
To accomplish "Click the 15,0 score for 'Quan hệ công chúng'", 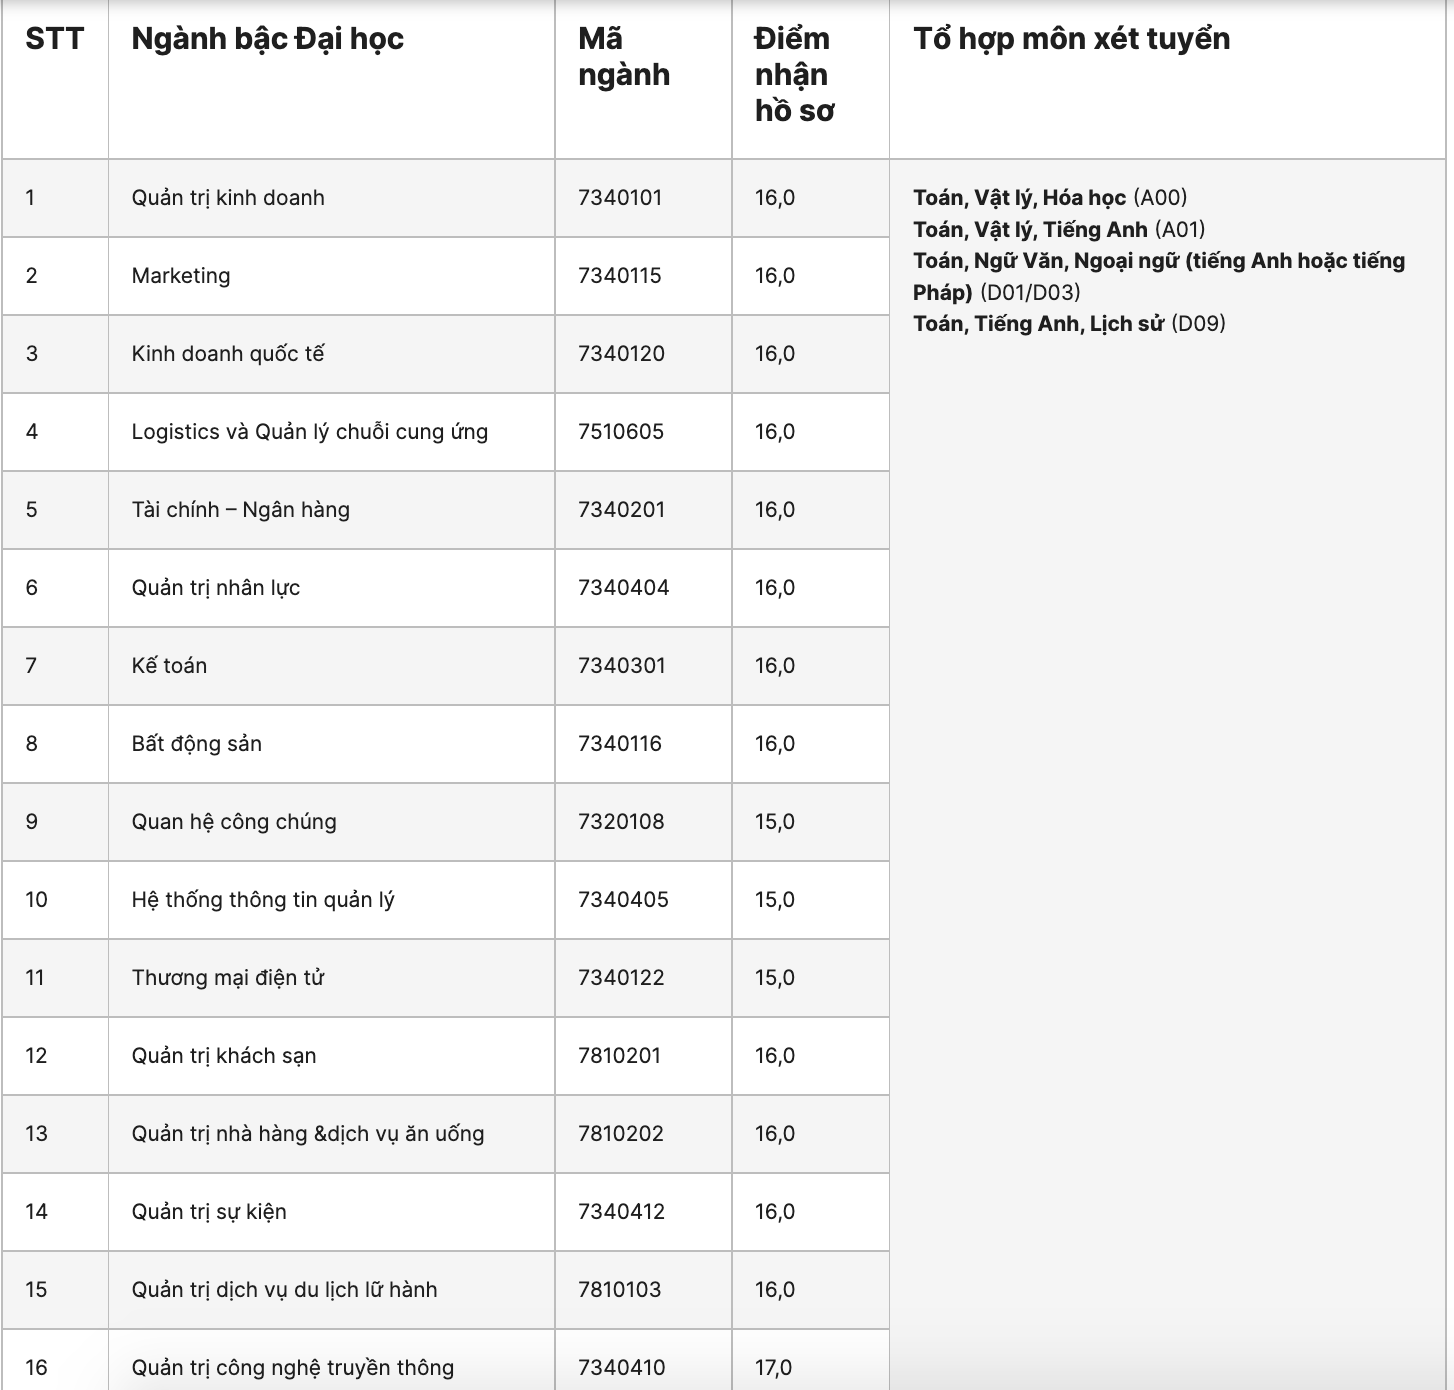I will click(x=775, y=822).
